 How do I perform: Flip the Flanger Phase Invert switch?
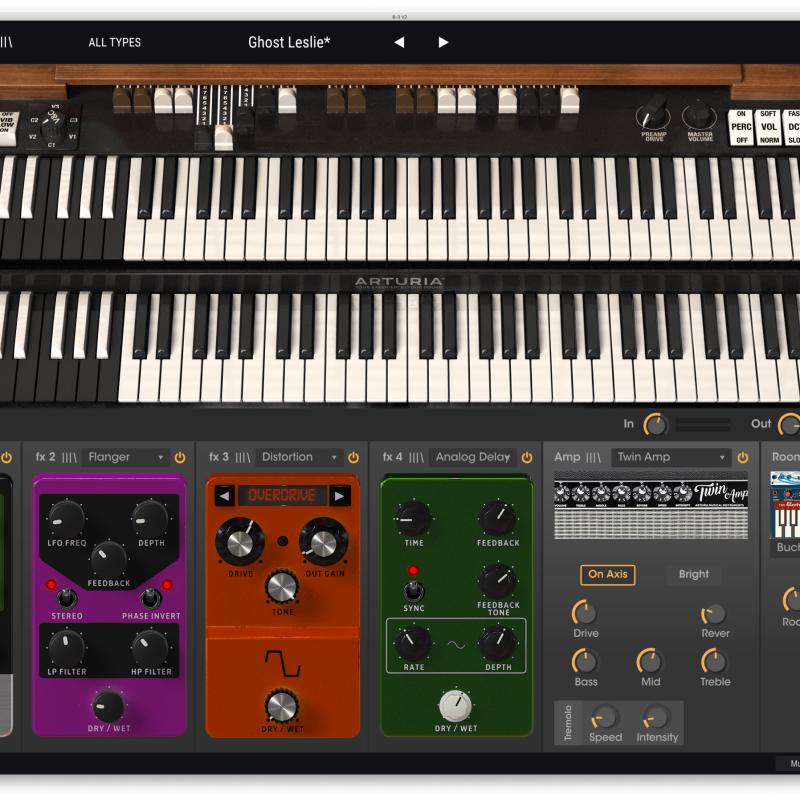151,597
